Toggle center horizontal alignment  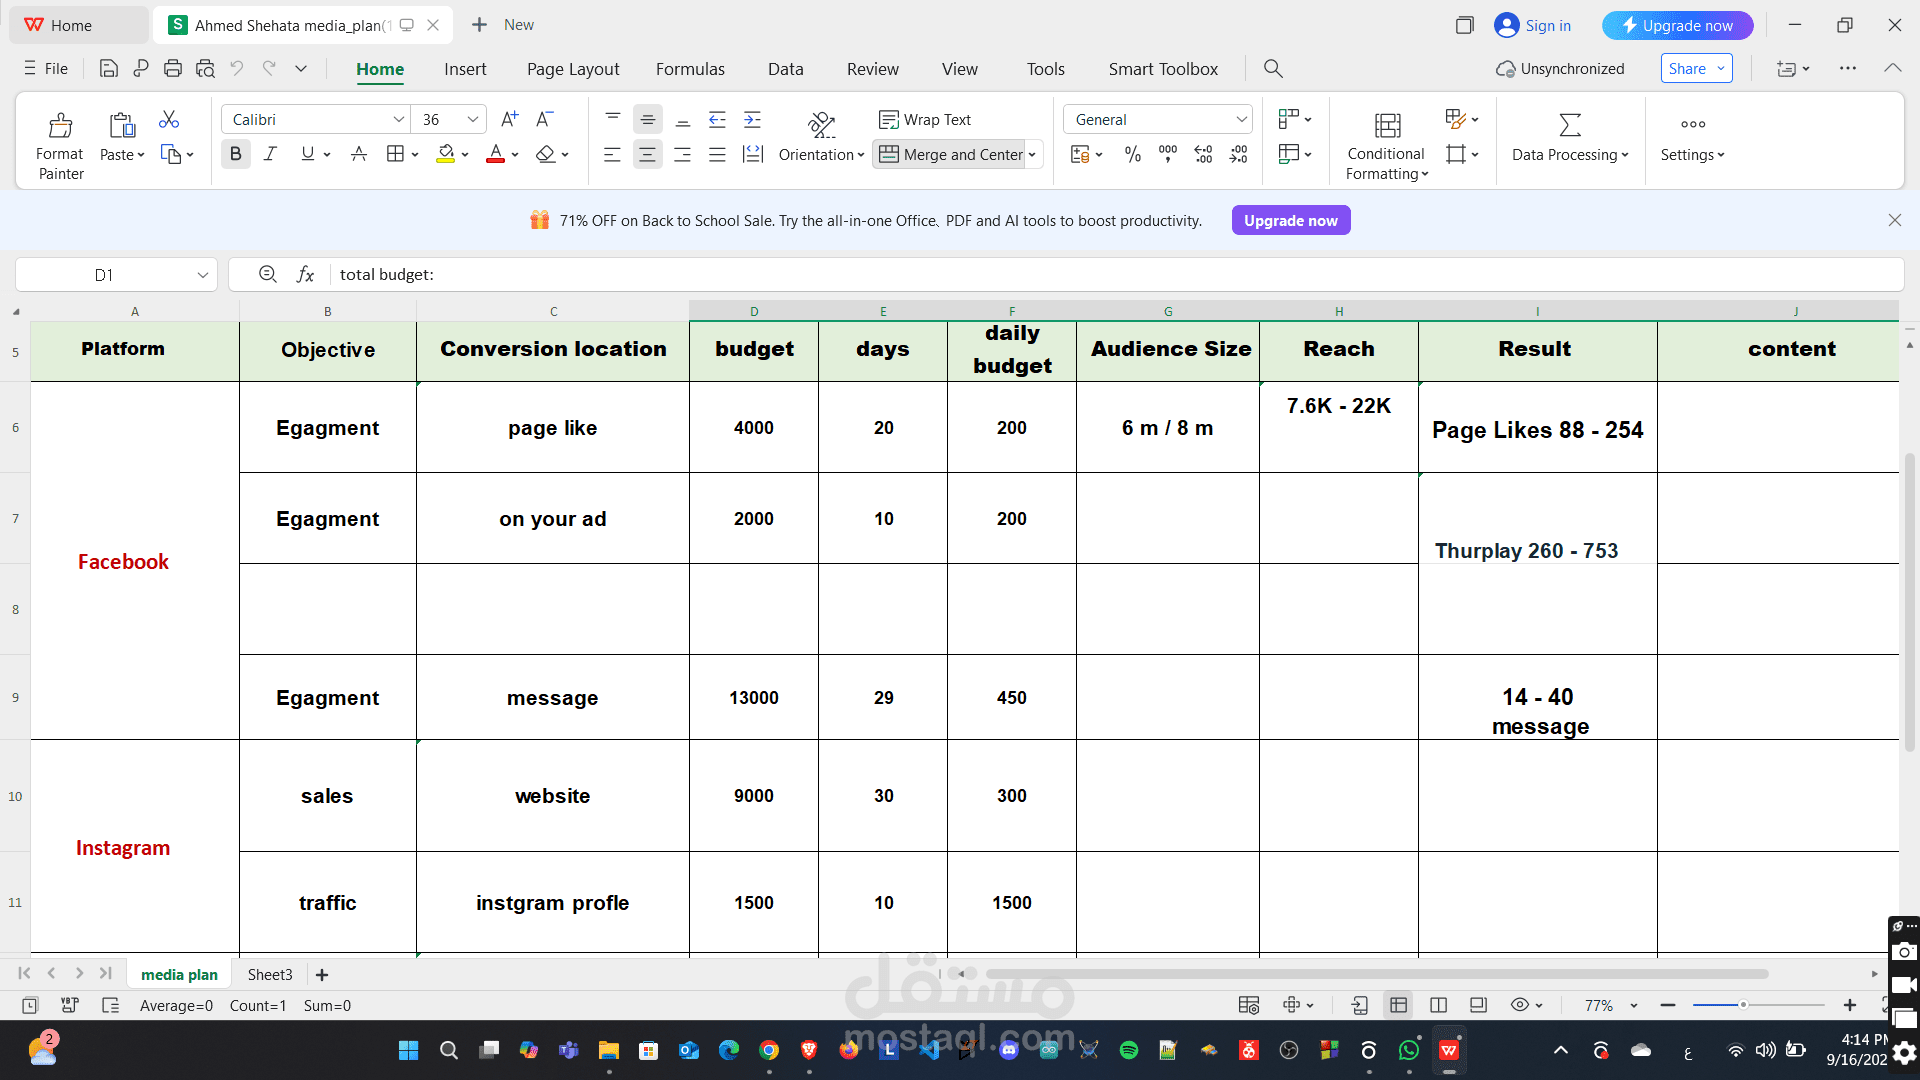tap(648, 154)
